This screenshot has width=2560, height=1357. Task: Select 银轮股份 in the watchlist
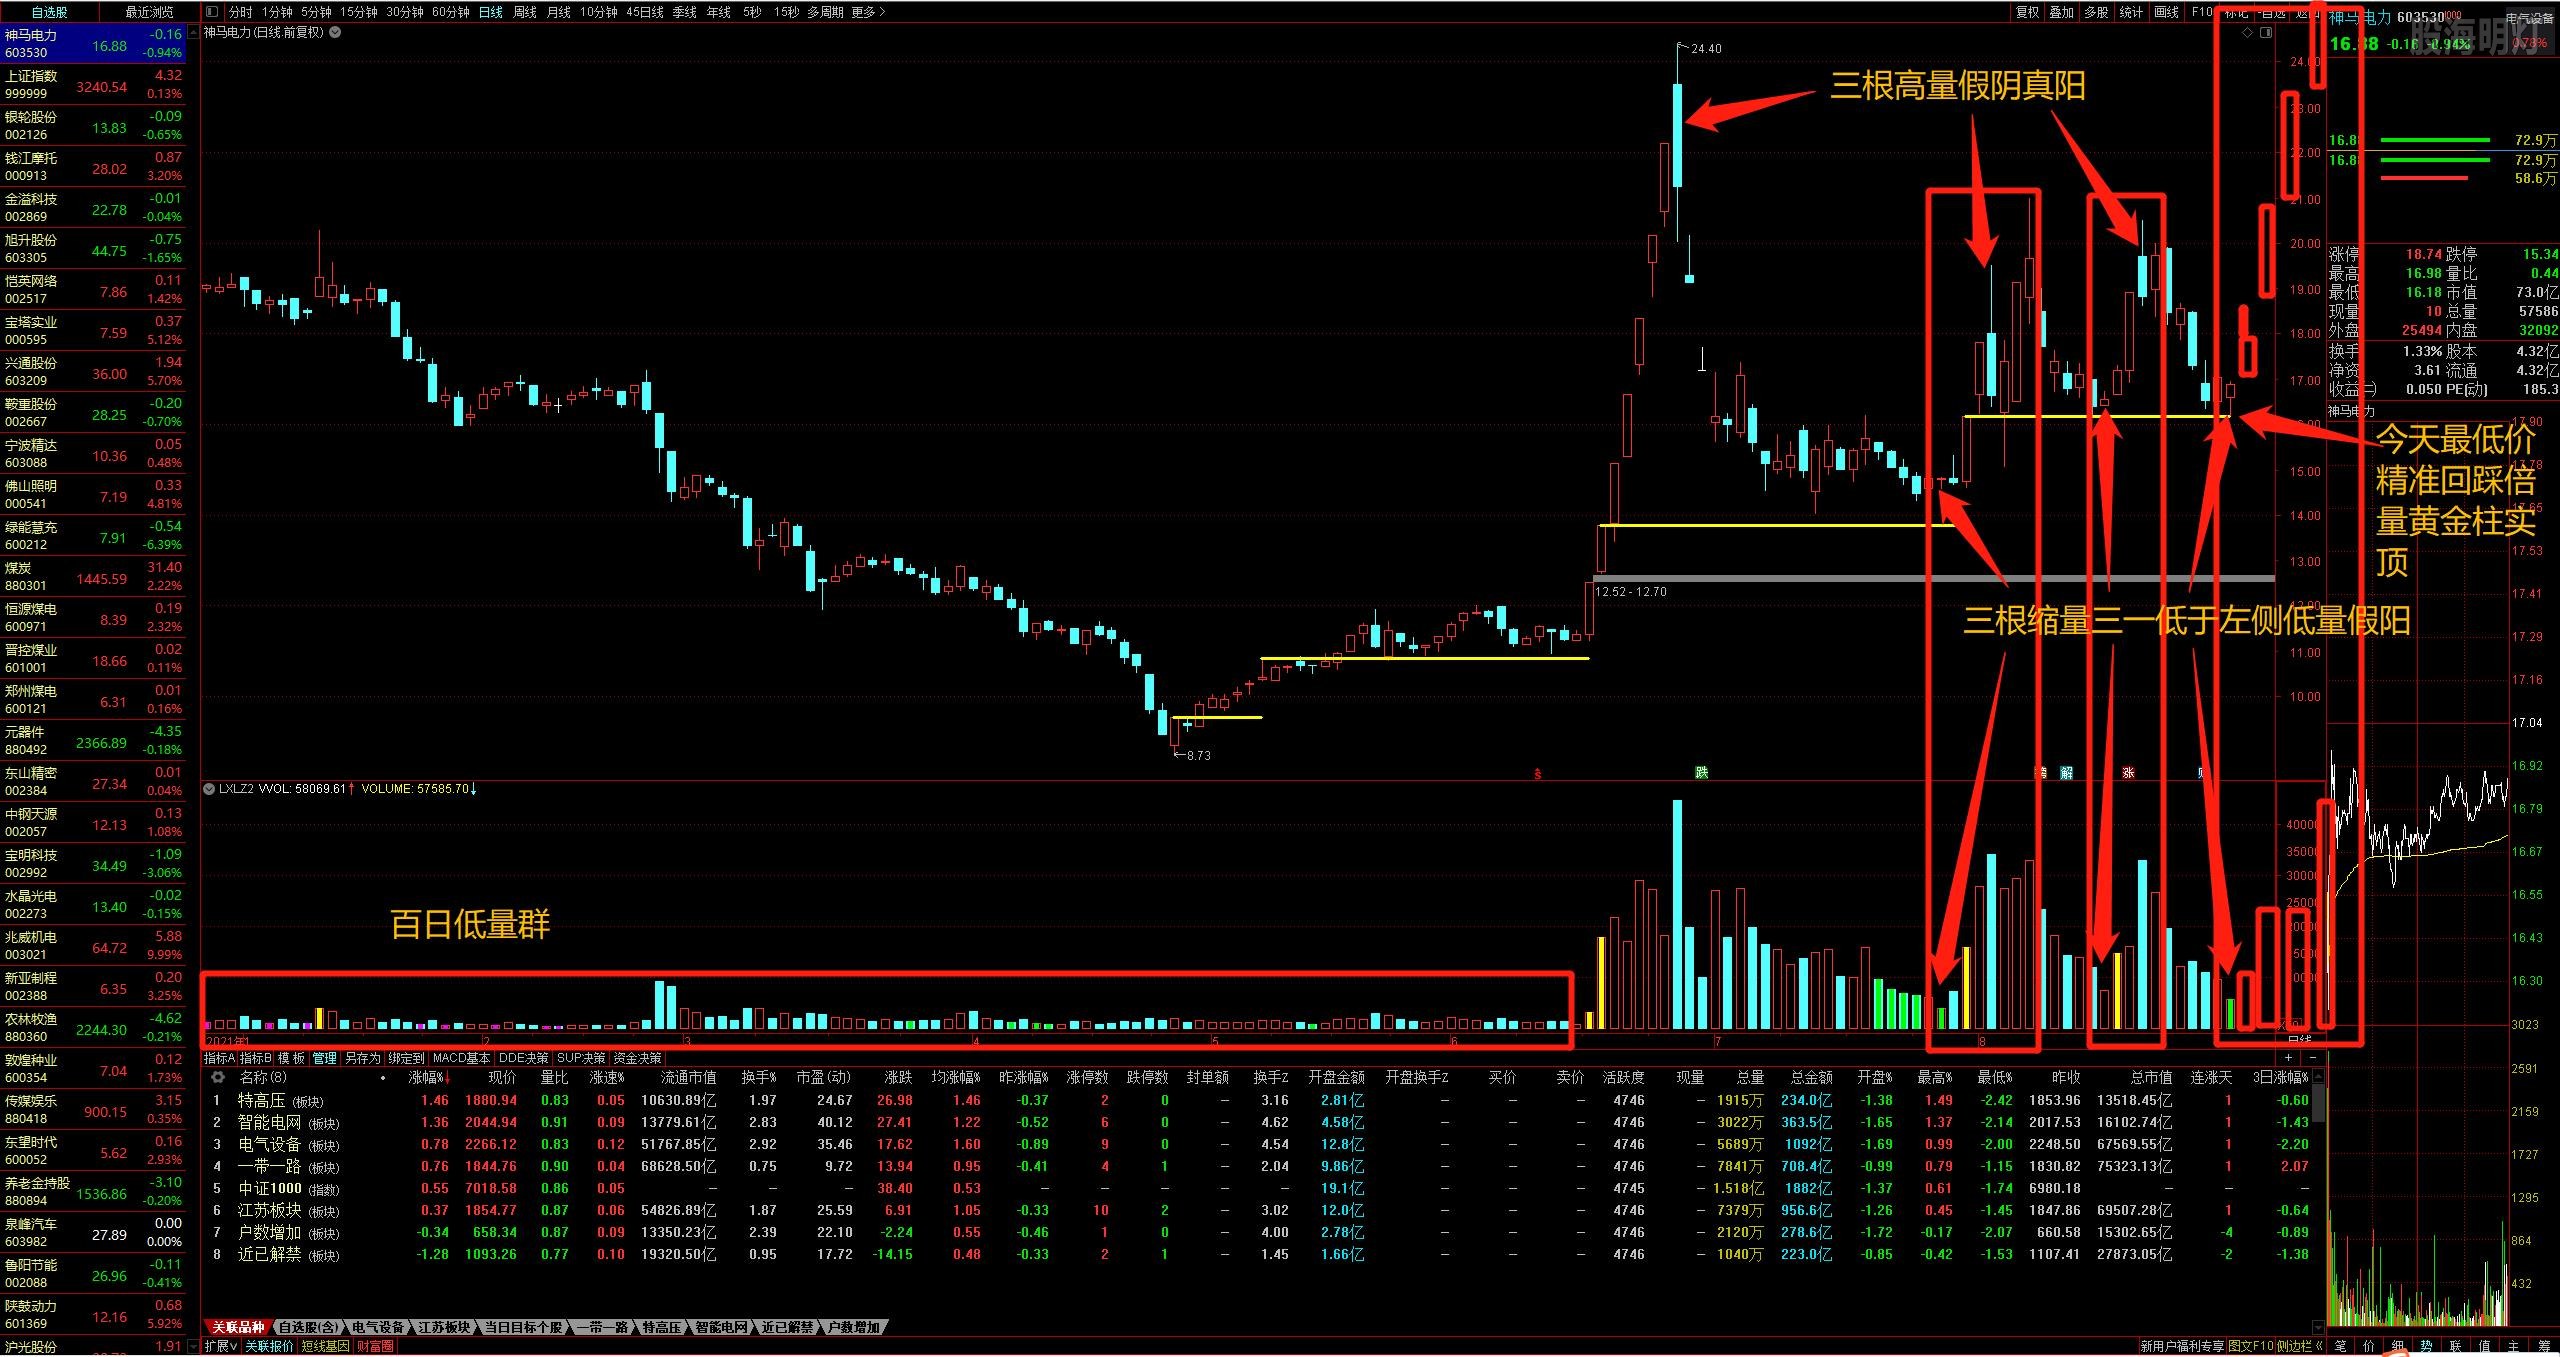coord(93,126)
